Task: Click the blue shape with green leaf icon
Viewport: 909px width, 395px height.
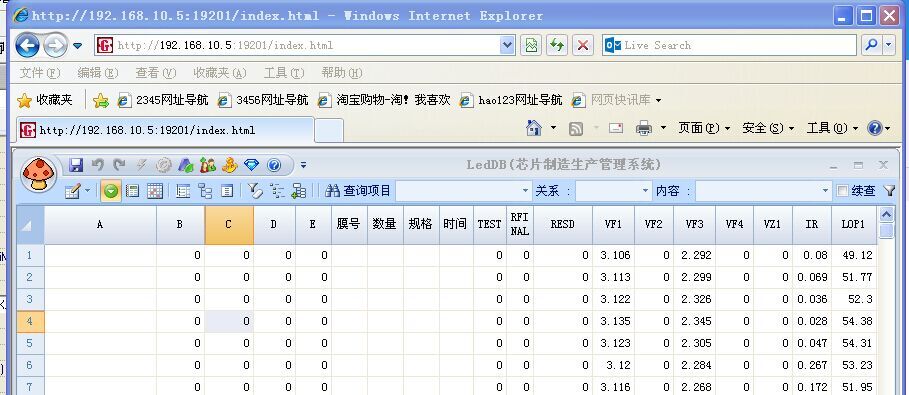Action: click(x=186, y=165)
